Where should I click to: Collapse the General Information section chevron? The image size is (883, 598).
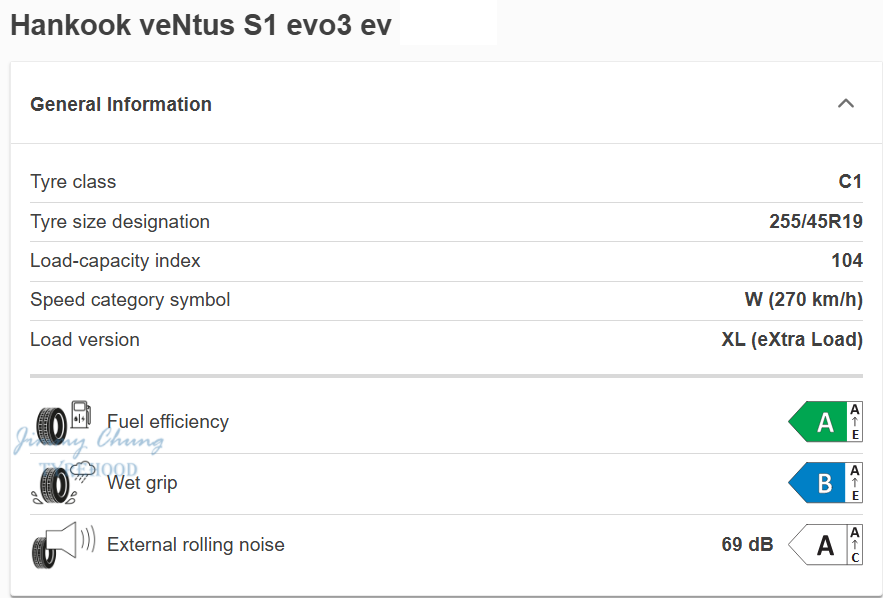846,103
